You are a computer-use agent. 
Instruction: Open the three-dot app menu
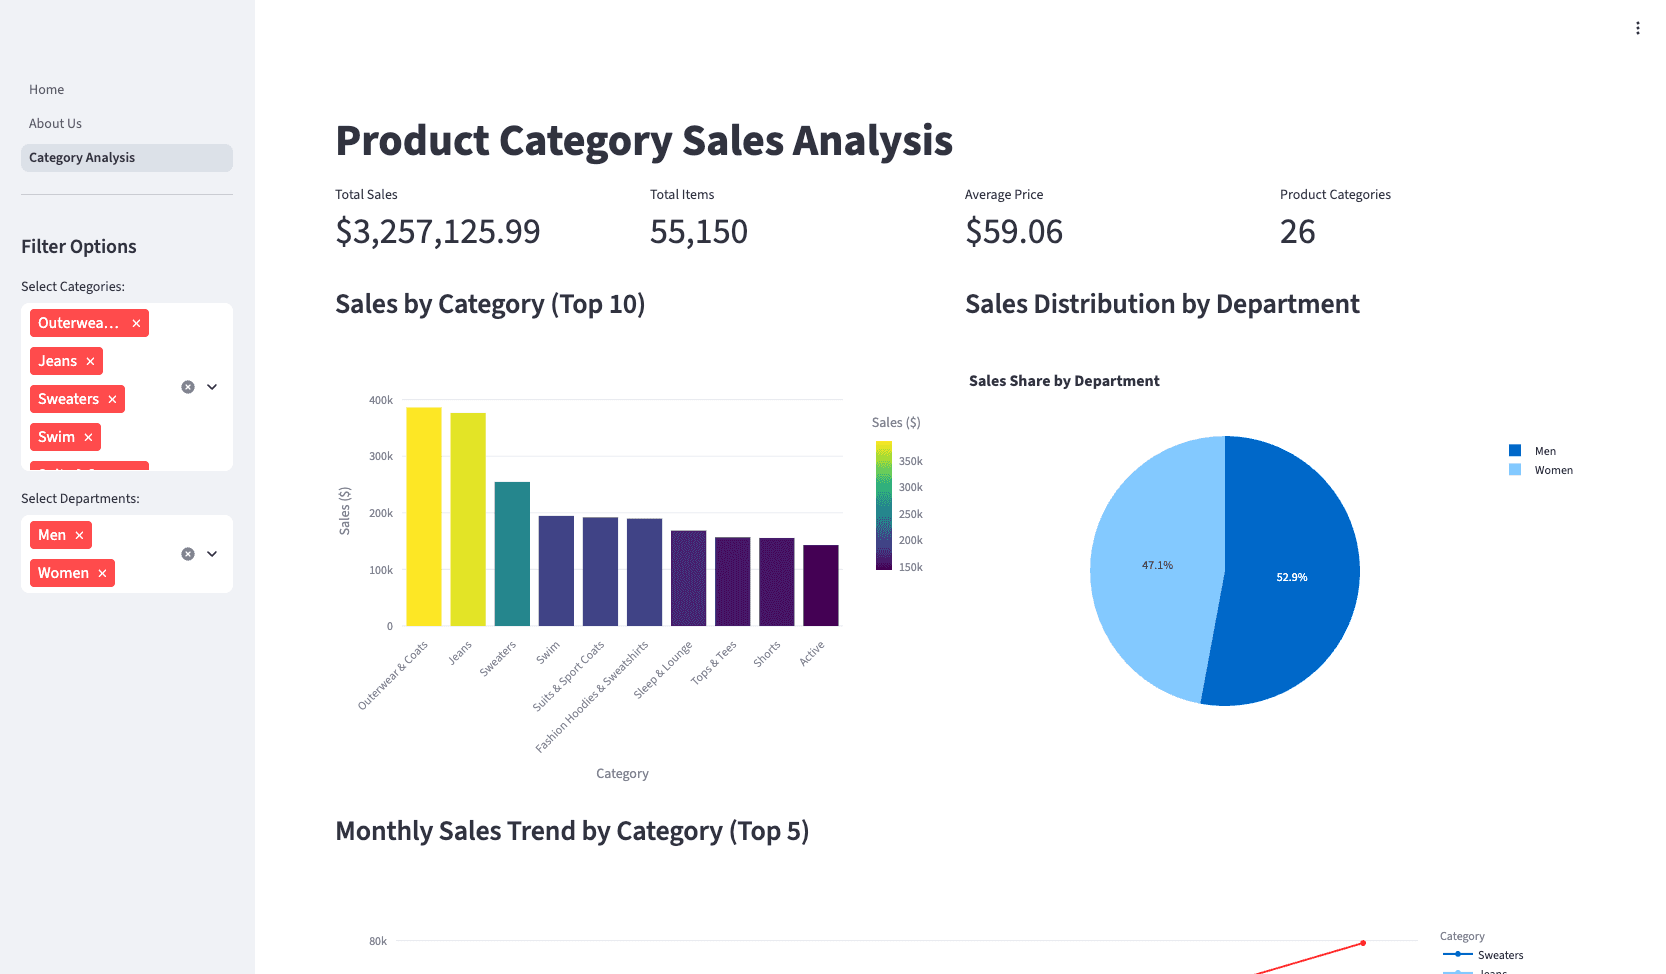1638,27
